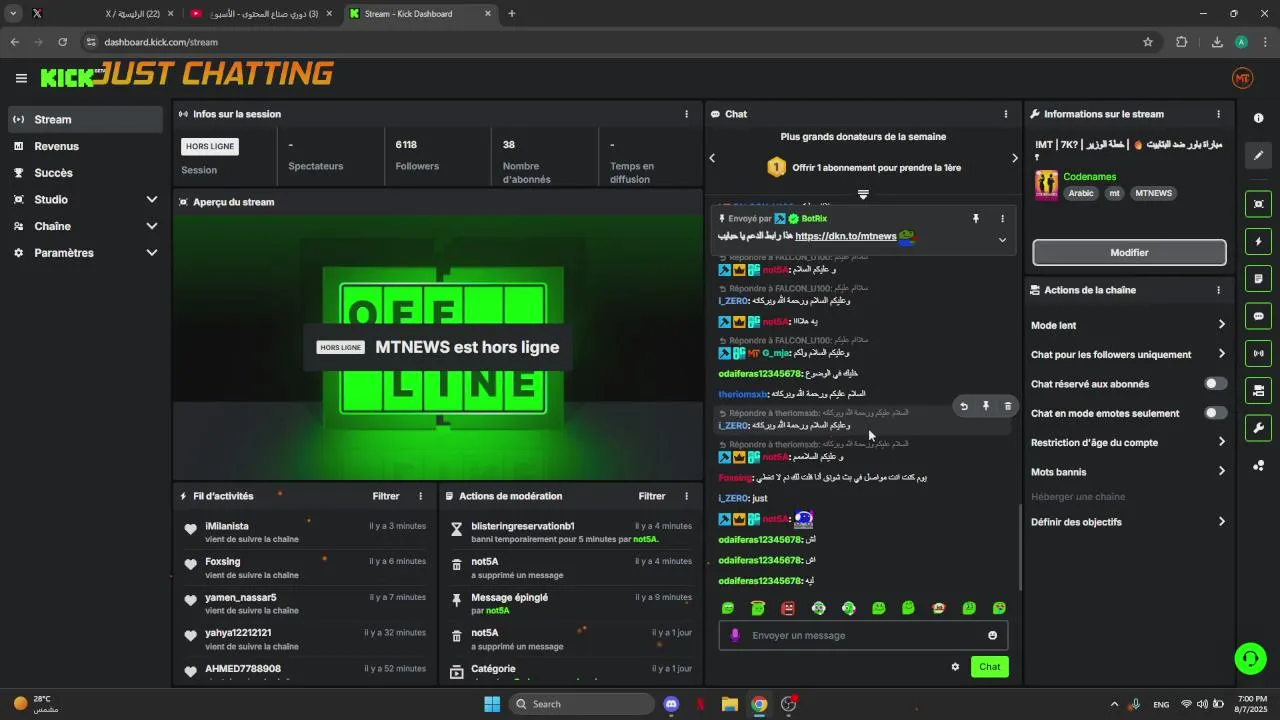
Task: Filter the Actions de modération list
Action: pos(652,496)
